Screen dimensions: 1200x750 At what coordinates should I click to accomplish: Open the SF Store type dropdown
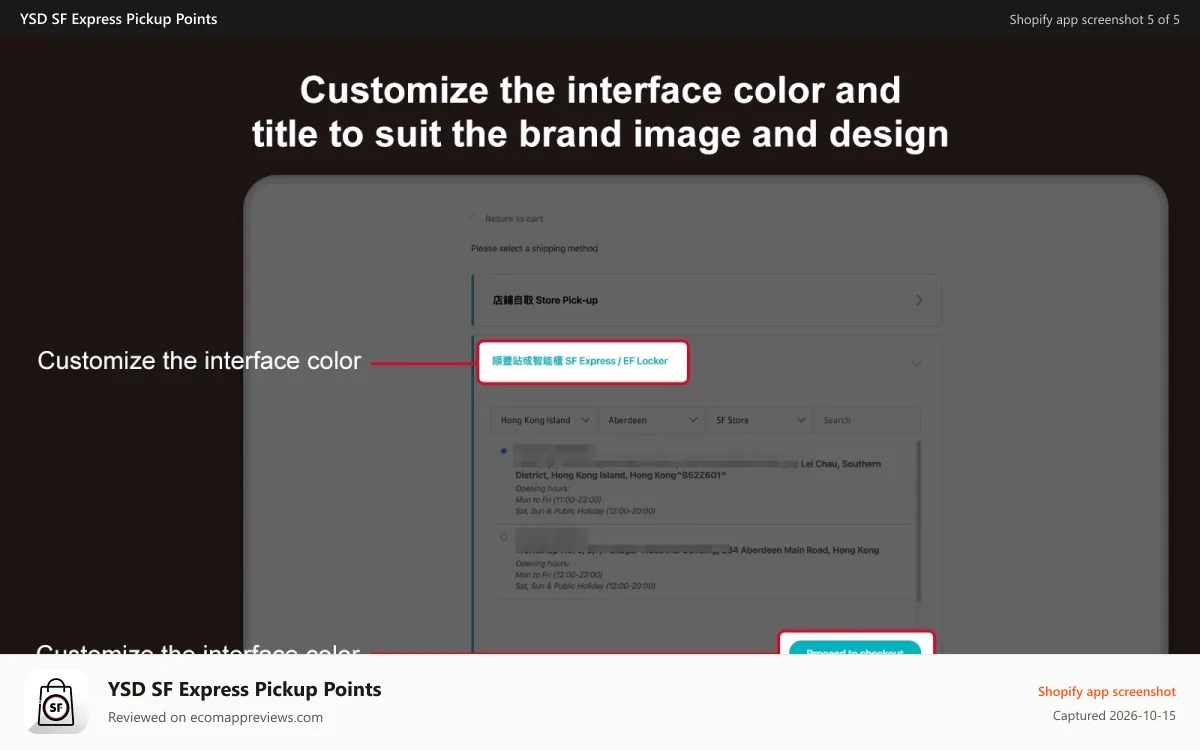click(x=759, y=420)
